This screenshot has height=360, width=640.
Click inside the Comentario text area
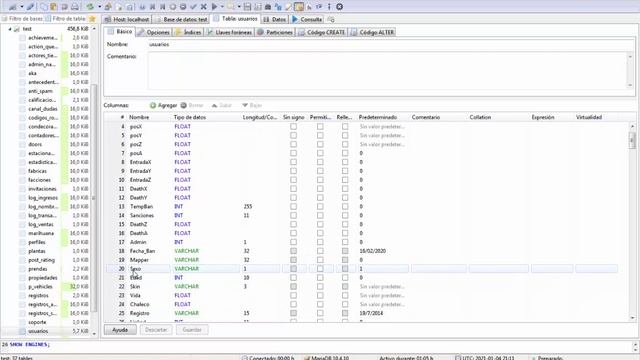[x=387, y=70]
